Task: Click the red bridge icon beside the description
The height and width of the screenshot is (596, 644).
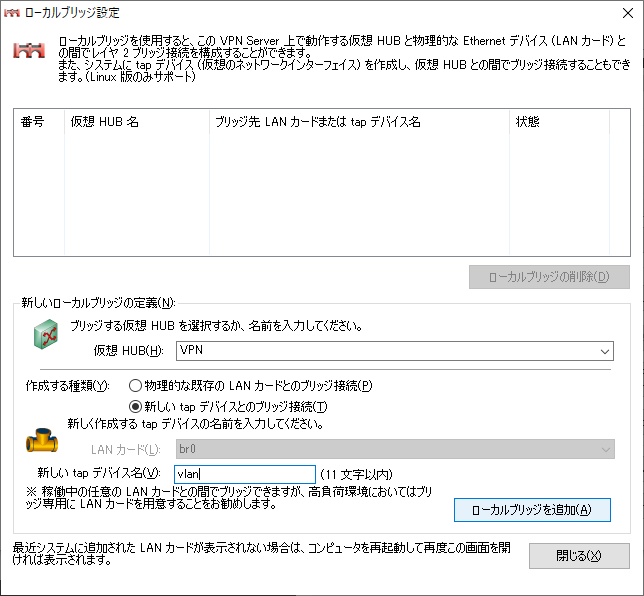Action: pos(29,51)
